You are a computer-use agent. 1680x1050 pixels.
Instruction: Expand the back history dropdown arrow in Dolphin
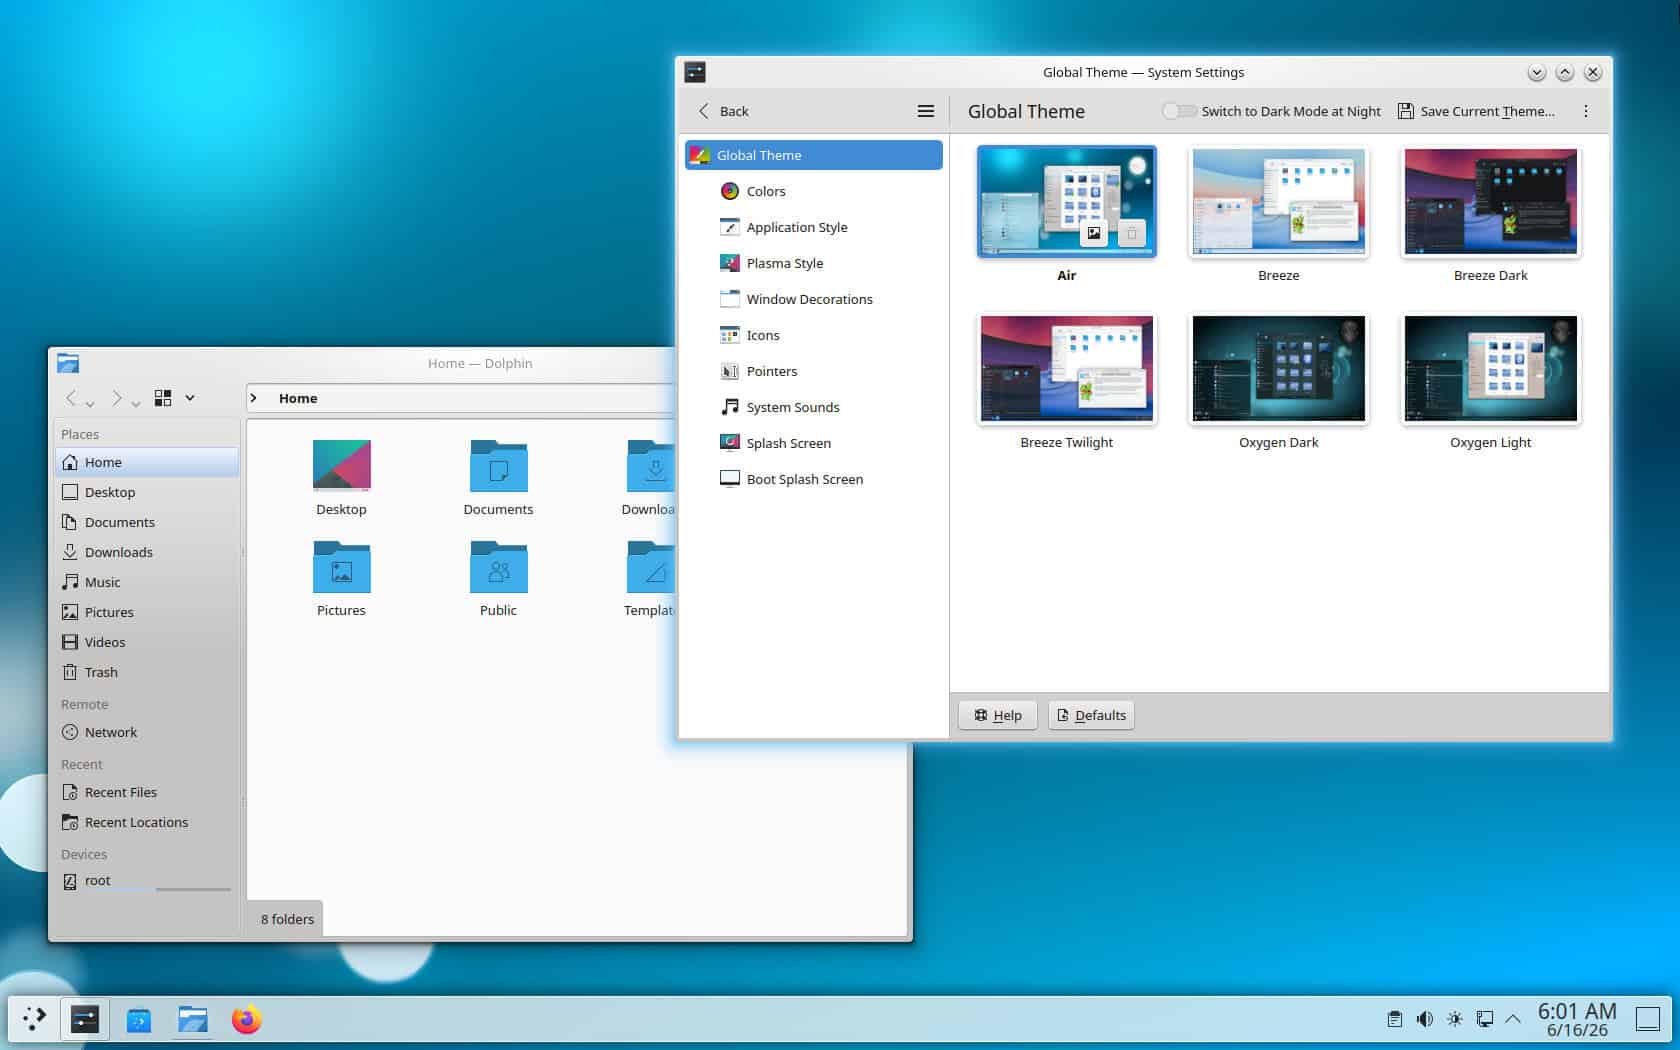pos(90,404)
